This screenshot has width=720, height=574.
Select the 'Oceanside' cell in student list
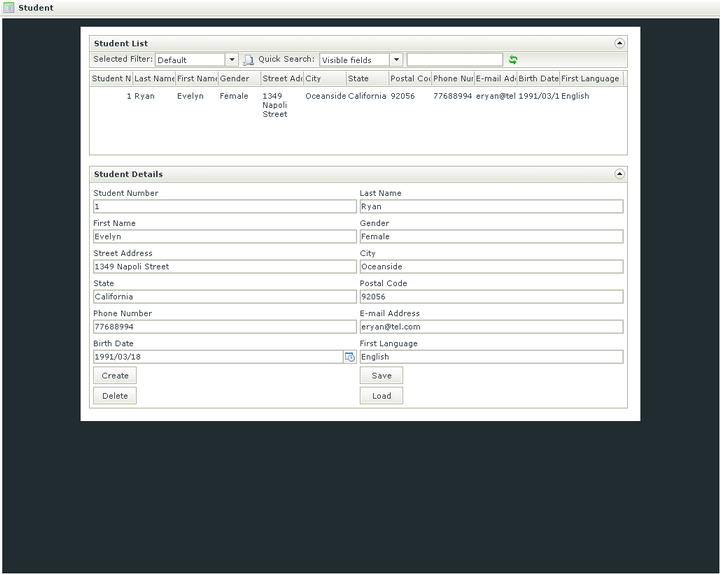click(x=325, y=96)
